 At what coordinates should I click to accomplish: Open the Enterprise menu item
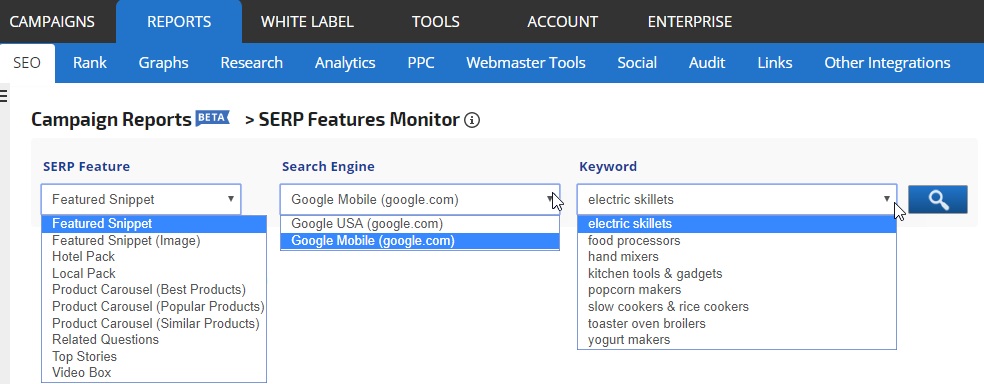tap(690, 21)
